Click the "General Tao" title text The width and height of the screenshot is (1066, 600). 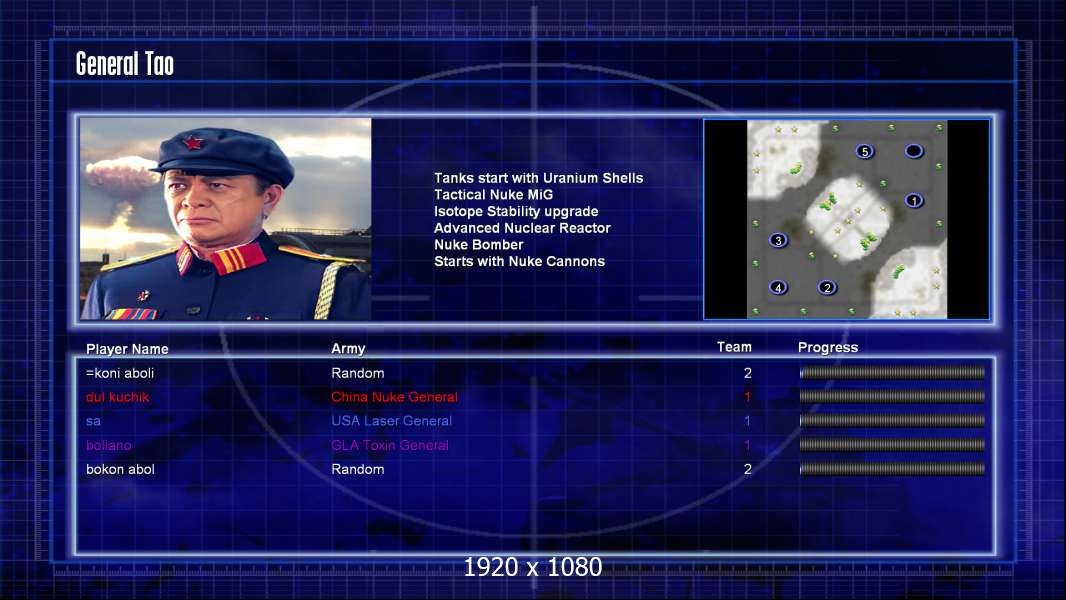(x=124, y=64)
